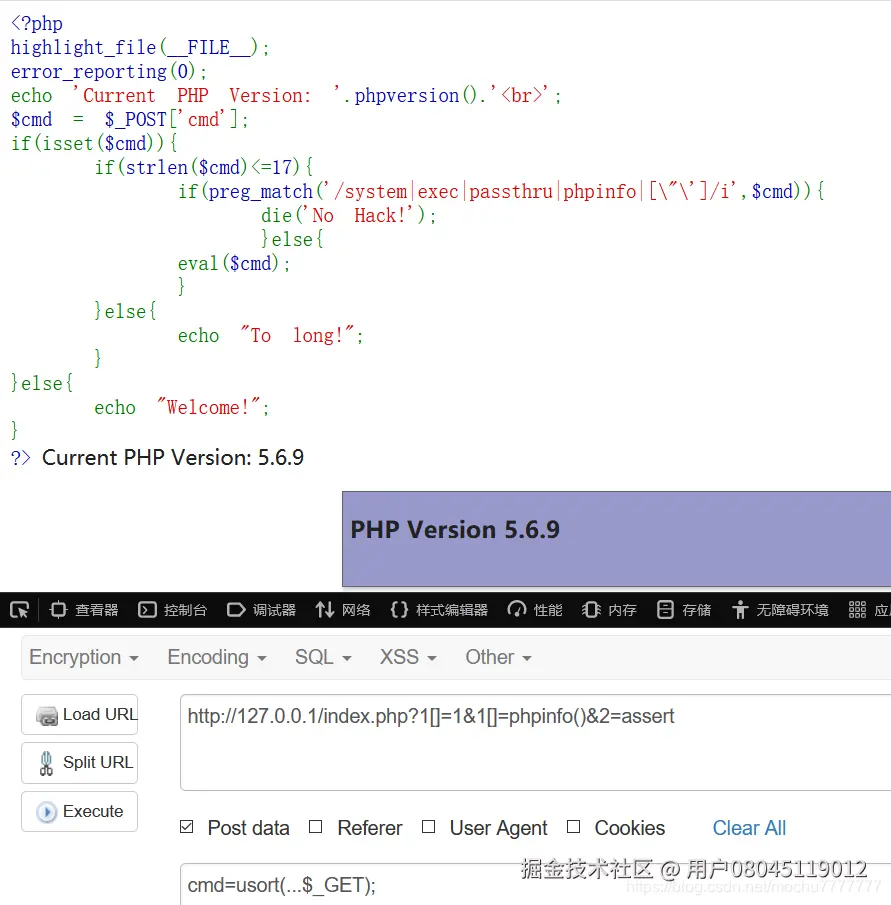The height and width of the screenshot is (905, 891).
Task: Click the 'highlight_file(__FILE__);' code line
Action: [140, 47]
